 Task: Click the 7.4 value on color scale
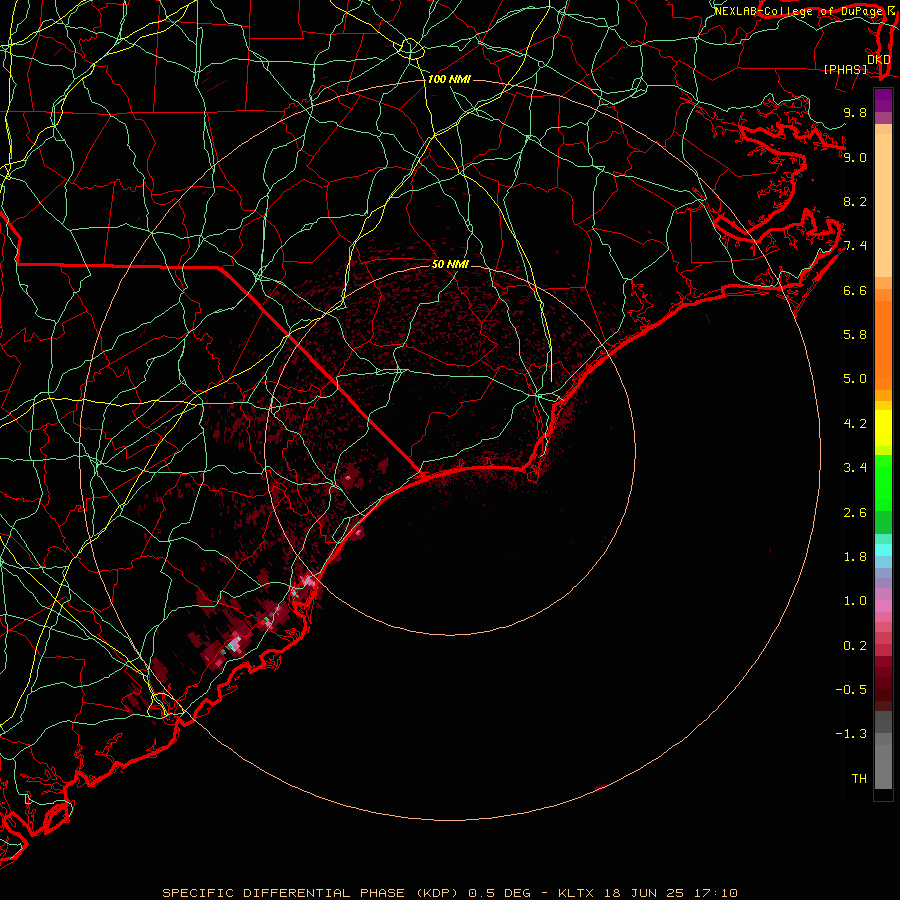click(855, 246)
